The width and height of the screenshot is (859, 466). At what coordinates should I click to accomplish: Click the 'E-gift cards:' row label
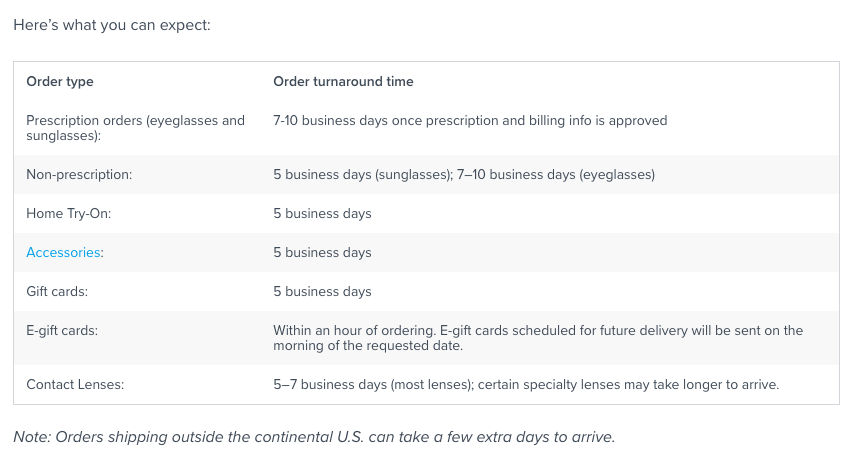point(62,331)
